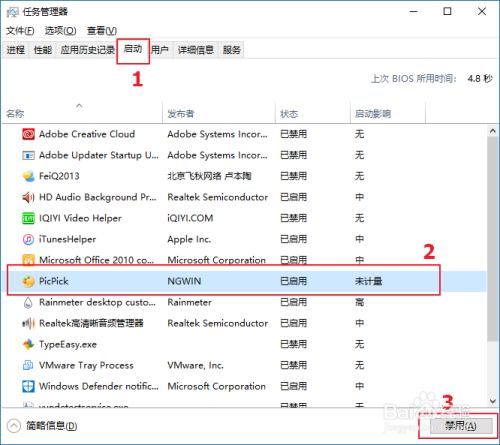The width and height of the screenshot is (500, 445).
Task: Click the NGWIN publisher cell
Action: tap(184, 281)
